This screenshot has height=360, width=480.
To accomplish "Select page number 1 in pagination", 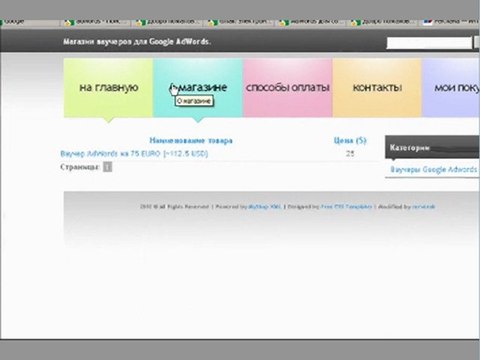I will 107,167.
